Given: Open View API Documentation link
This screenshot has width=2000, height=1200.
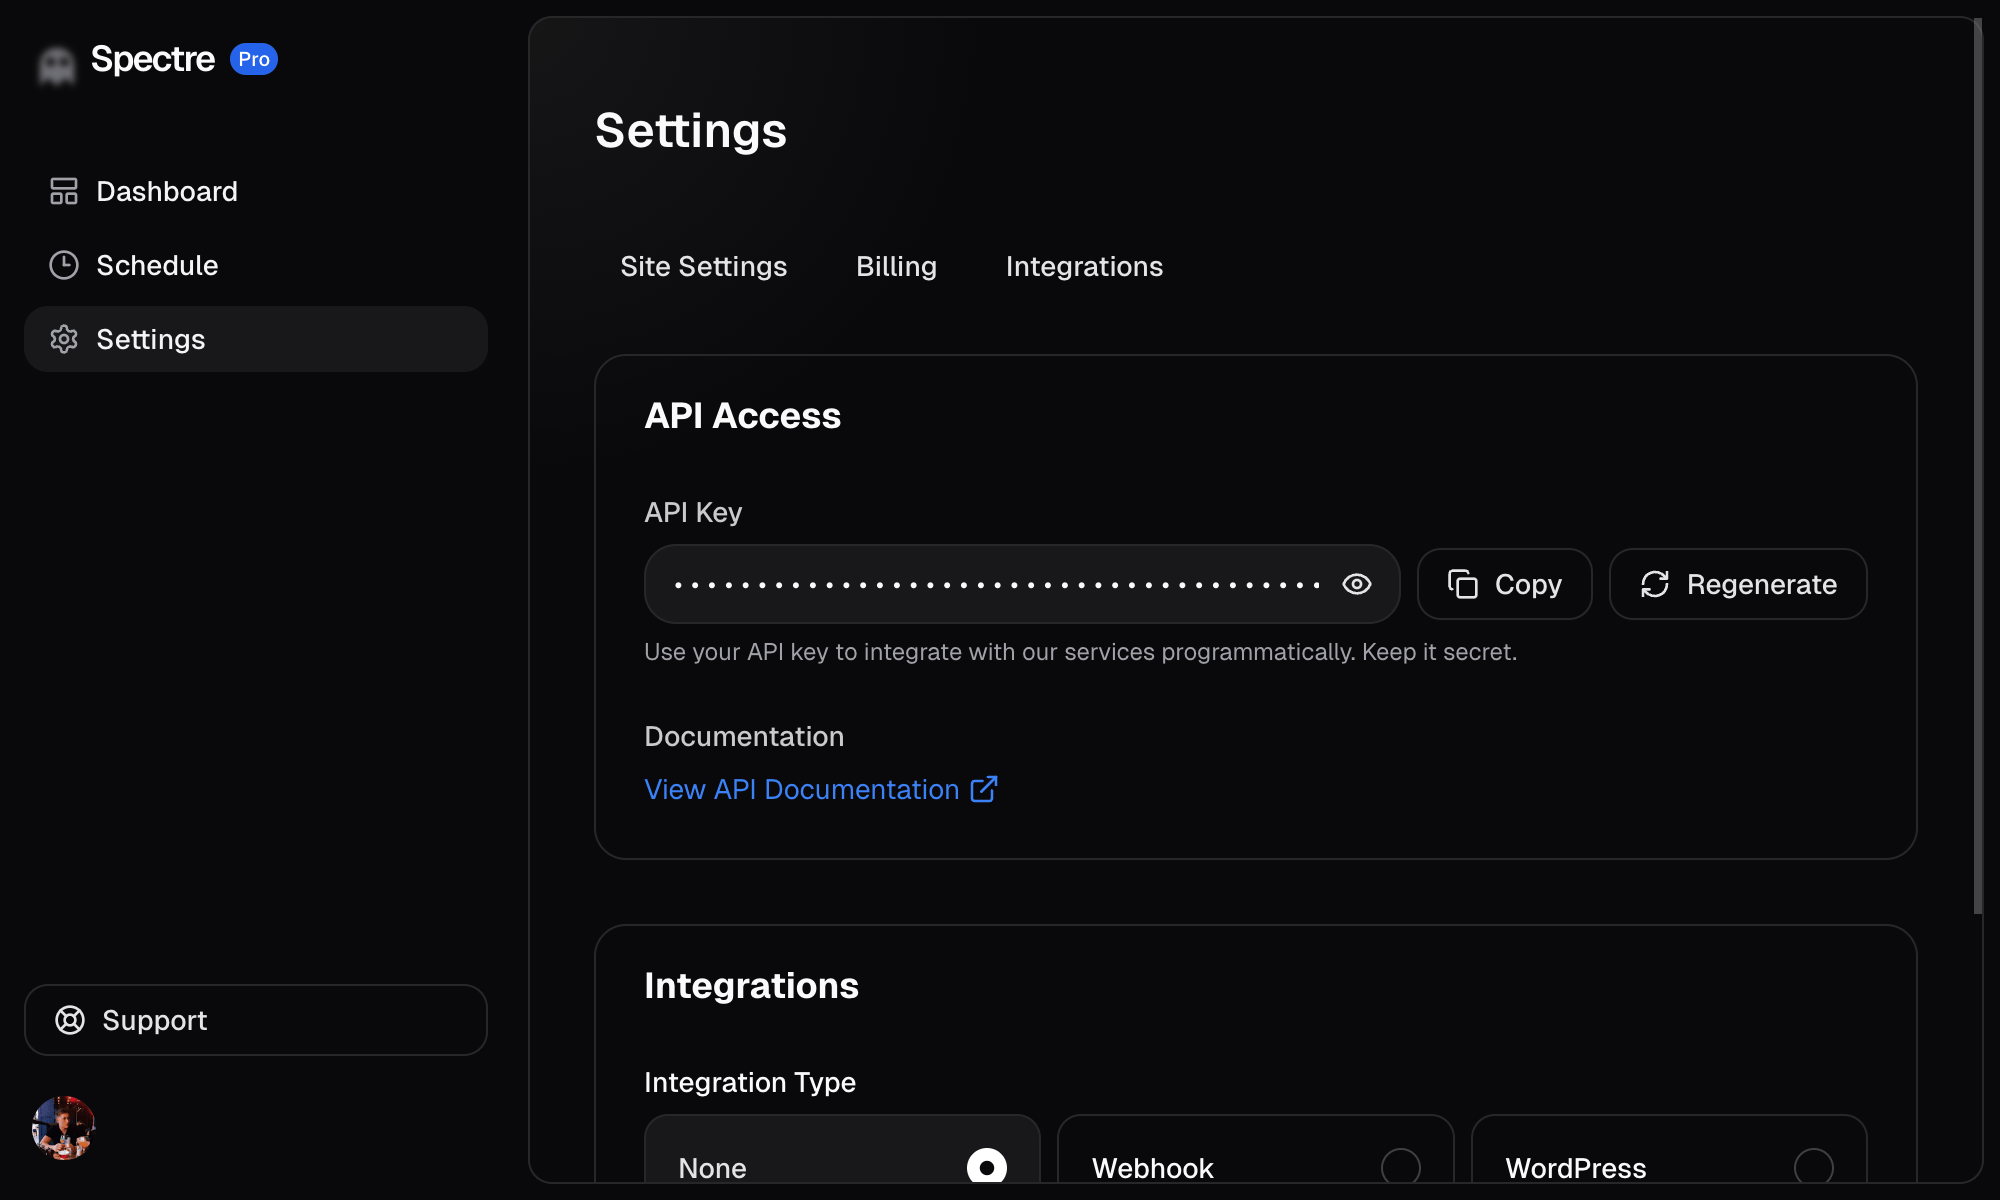Looking at the screenshot, I should click(x=800, y=789).
